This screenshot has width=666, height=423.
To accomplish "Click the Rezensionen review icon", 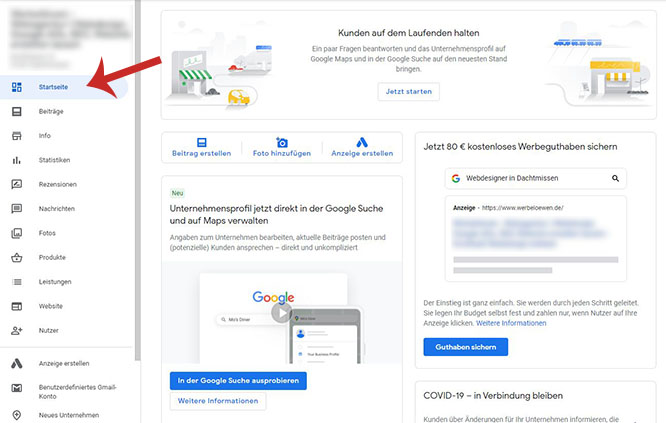I will click(x=17, y=184).
